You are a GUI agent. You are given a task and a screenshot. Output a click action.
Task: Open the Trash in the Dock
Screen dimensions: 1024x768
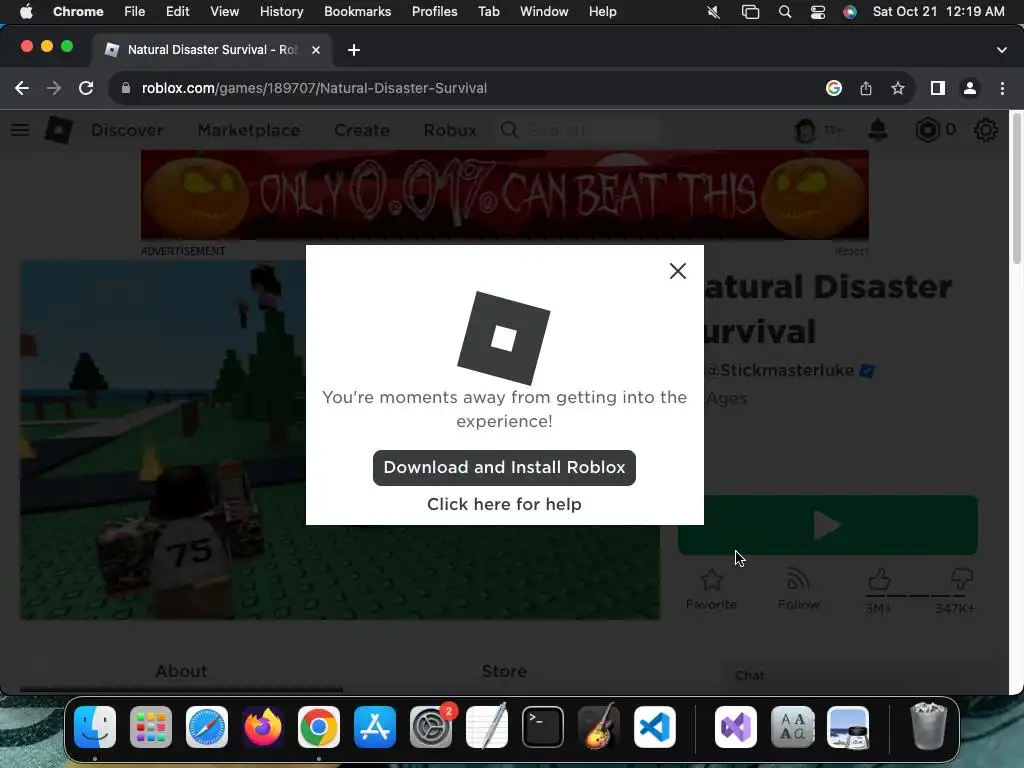click(928, 727)
